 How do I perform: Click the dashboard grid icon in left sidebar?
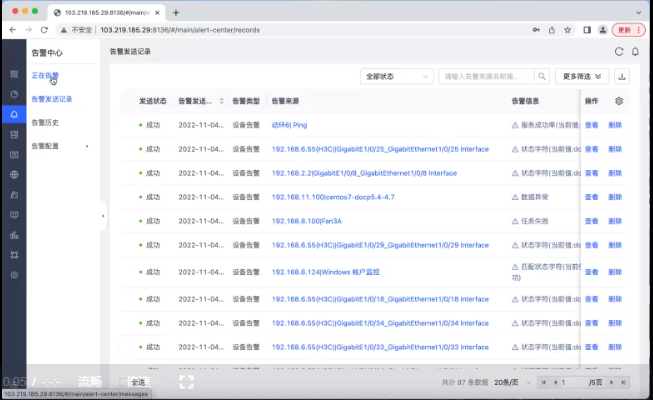click(13, 75)
